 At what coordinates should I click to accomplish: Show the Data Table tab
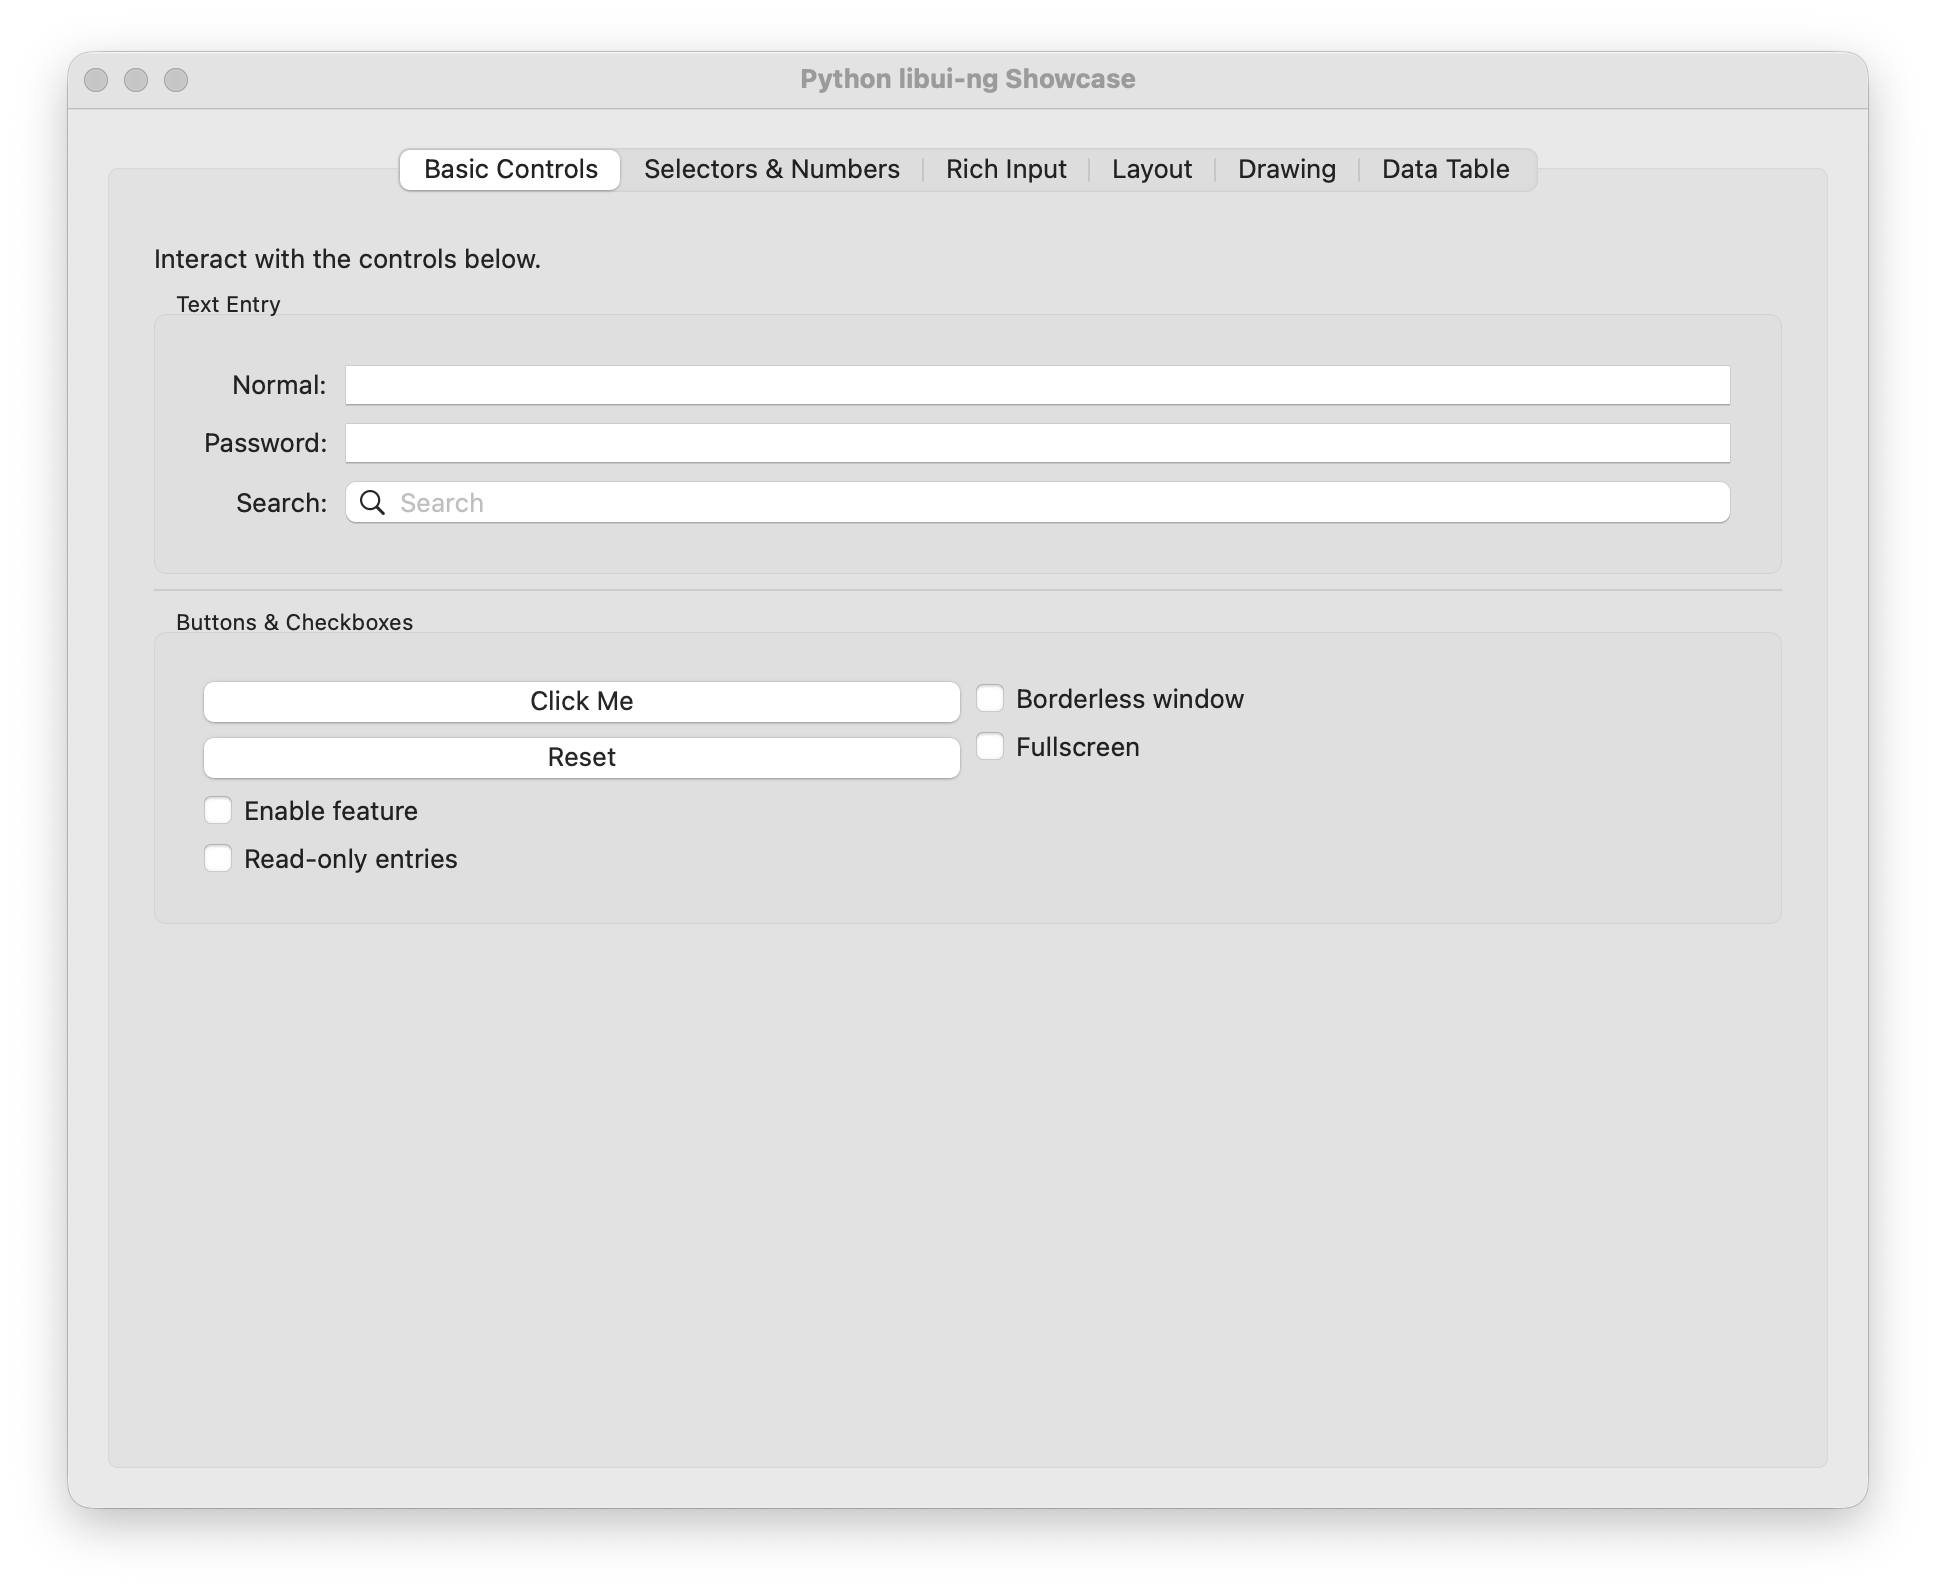pyautogui.click(x=1445, y=169)
